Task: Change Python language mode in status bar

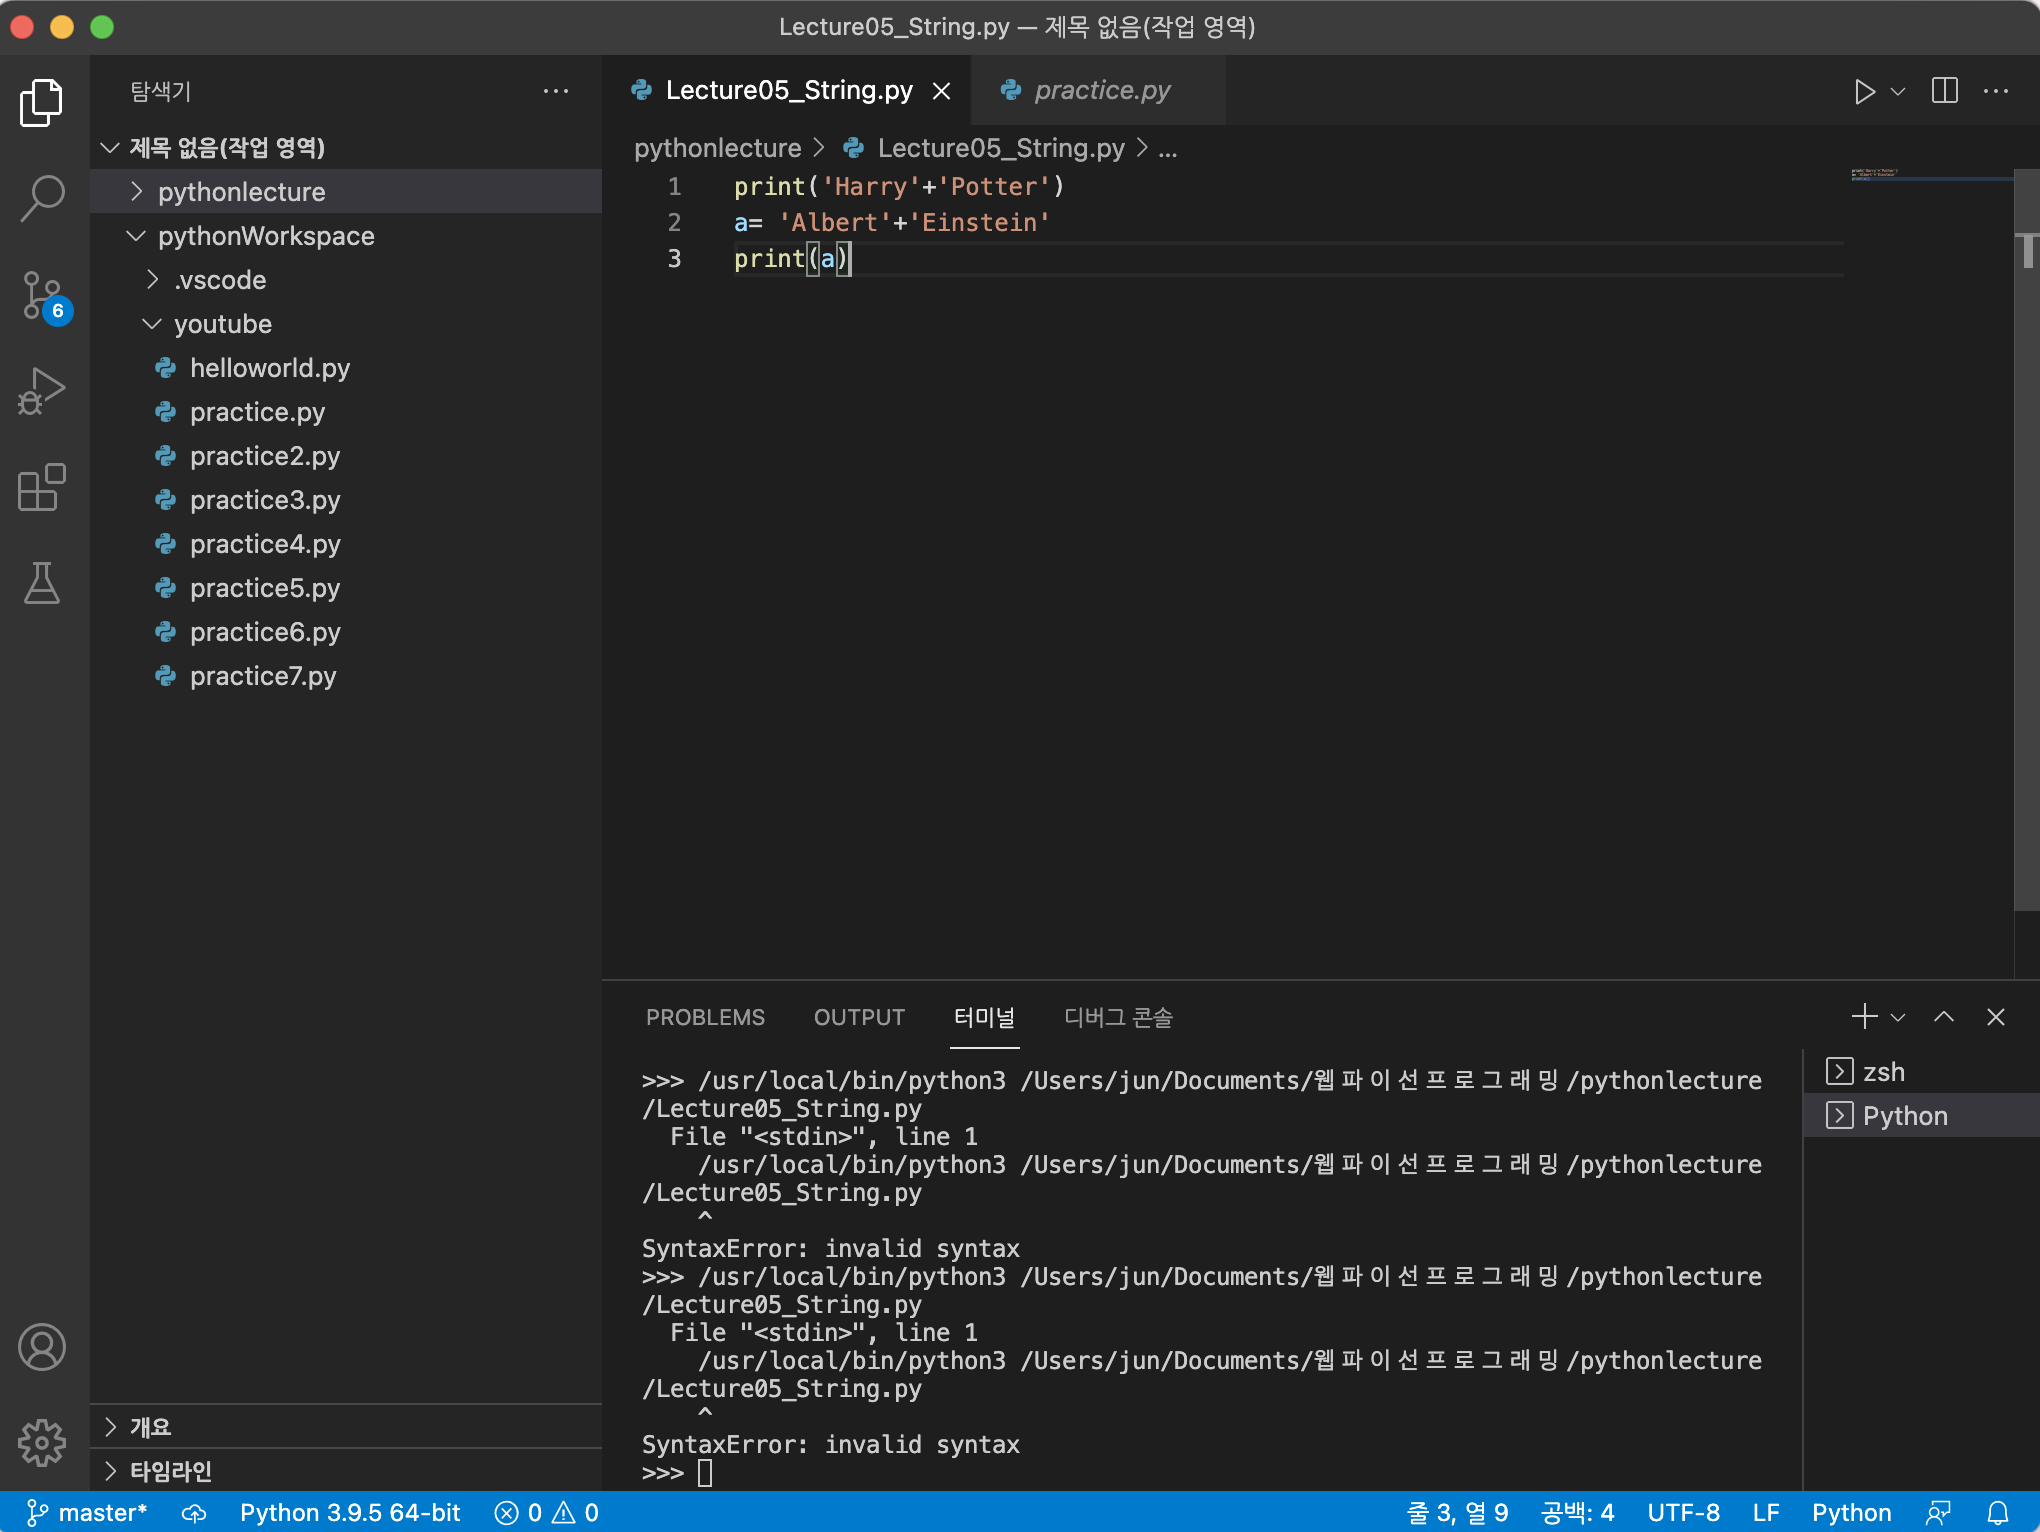Action: (x=1852, y=1512)
